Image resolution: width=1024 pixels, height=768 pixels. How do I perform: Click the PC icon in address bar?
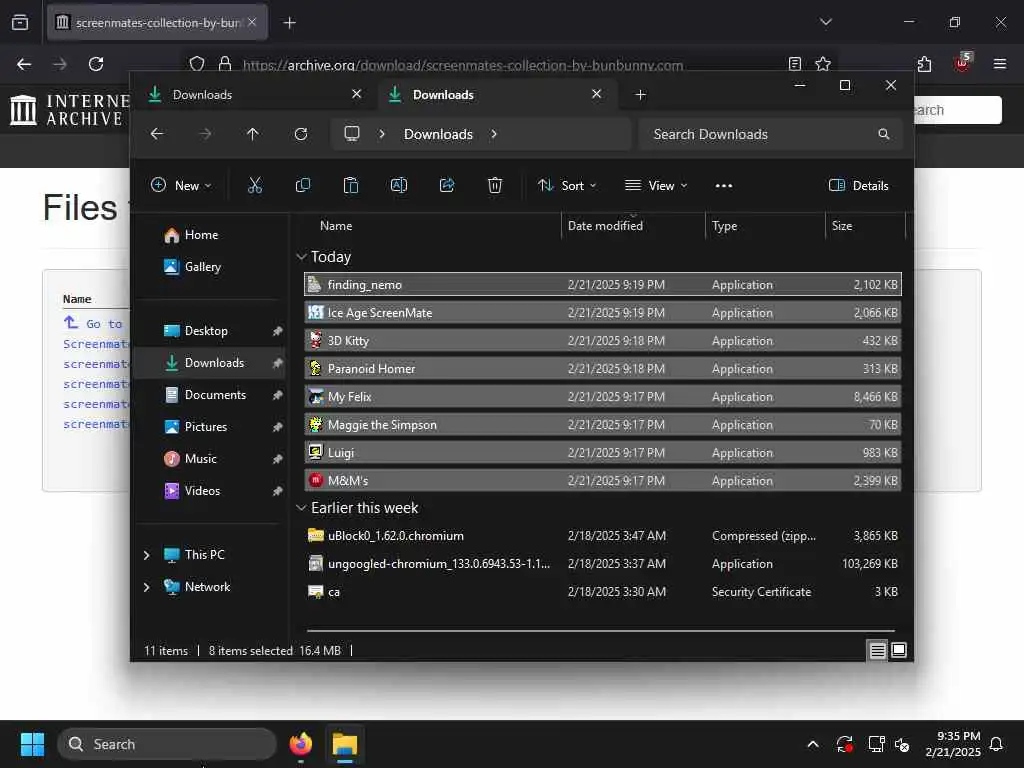click(352, 134)
